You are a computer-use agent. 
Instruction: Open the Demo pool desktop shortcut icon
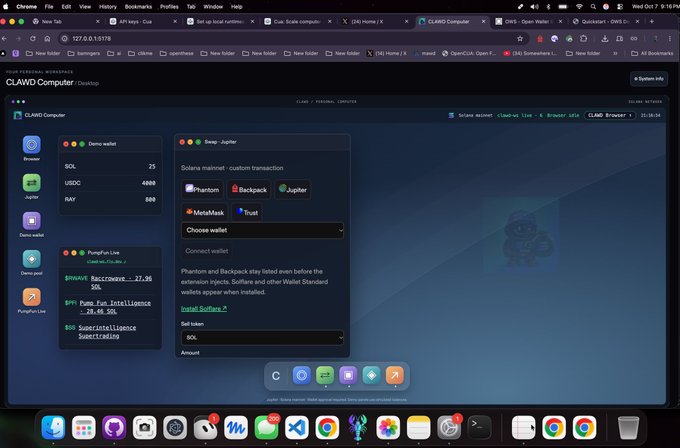[32, 259]
